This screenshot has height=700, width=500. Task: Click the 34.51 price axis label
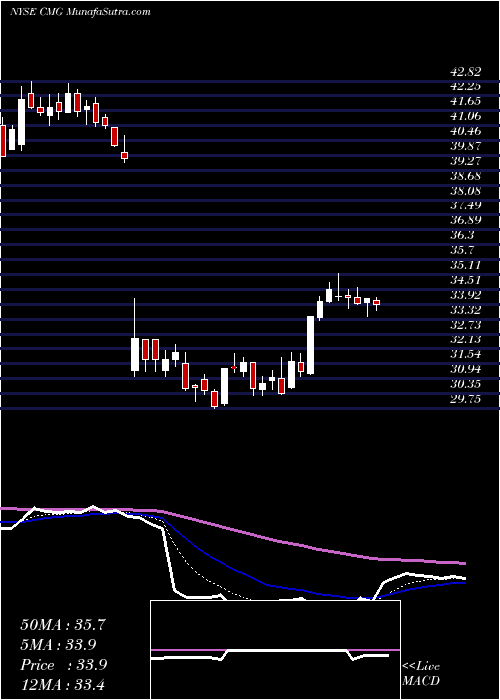465,280
